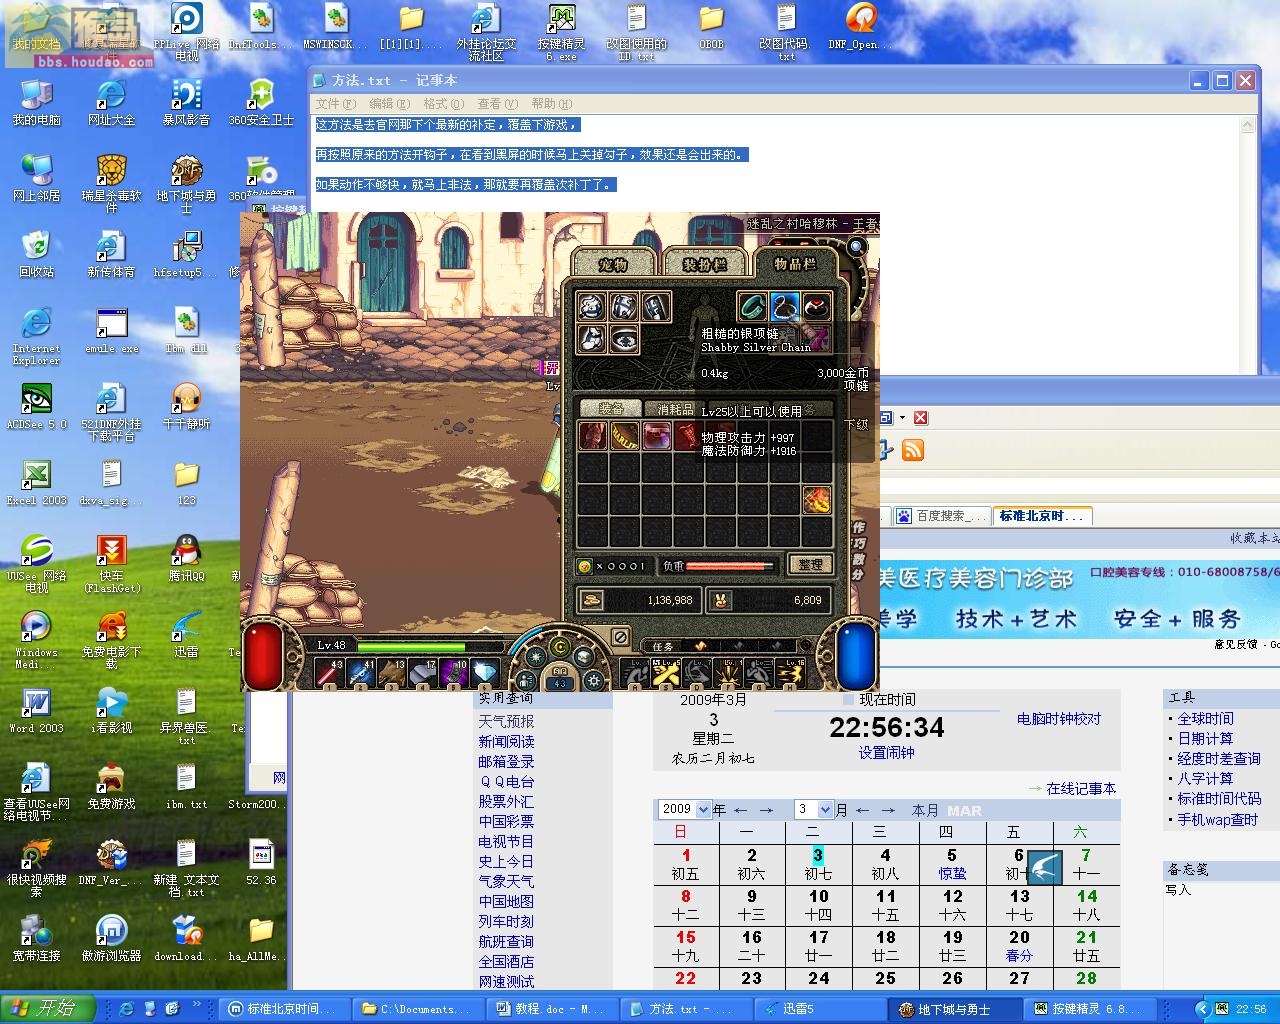Open 列车时刻 link in sidebar
The width and height of the screenshot is (1280, 1024).
coord(506,921)
